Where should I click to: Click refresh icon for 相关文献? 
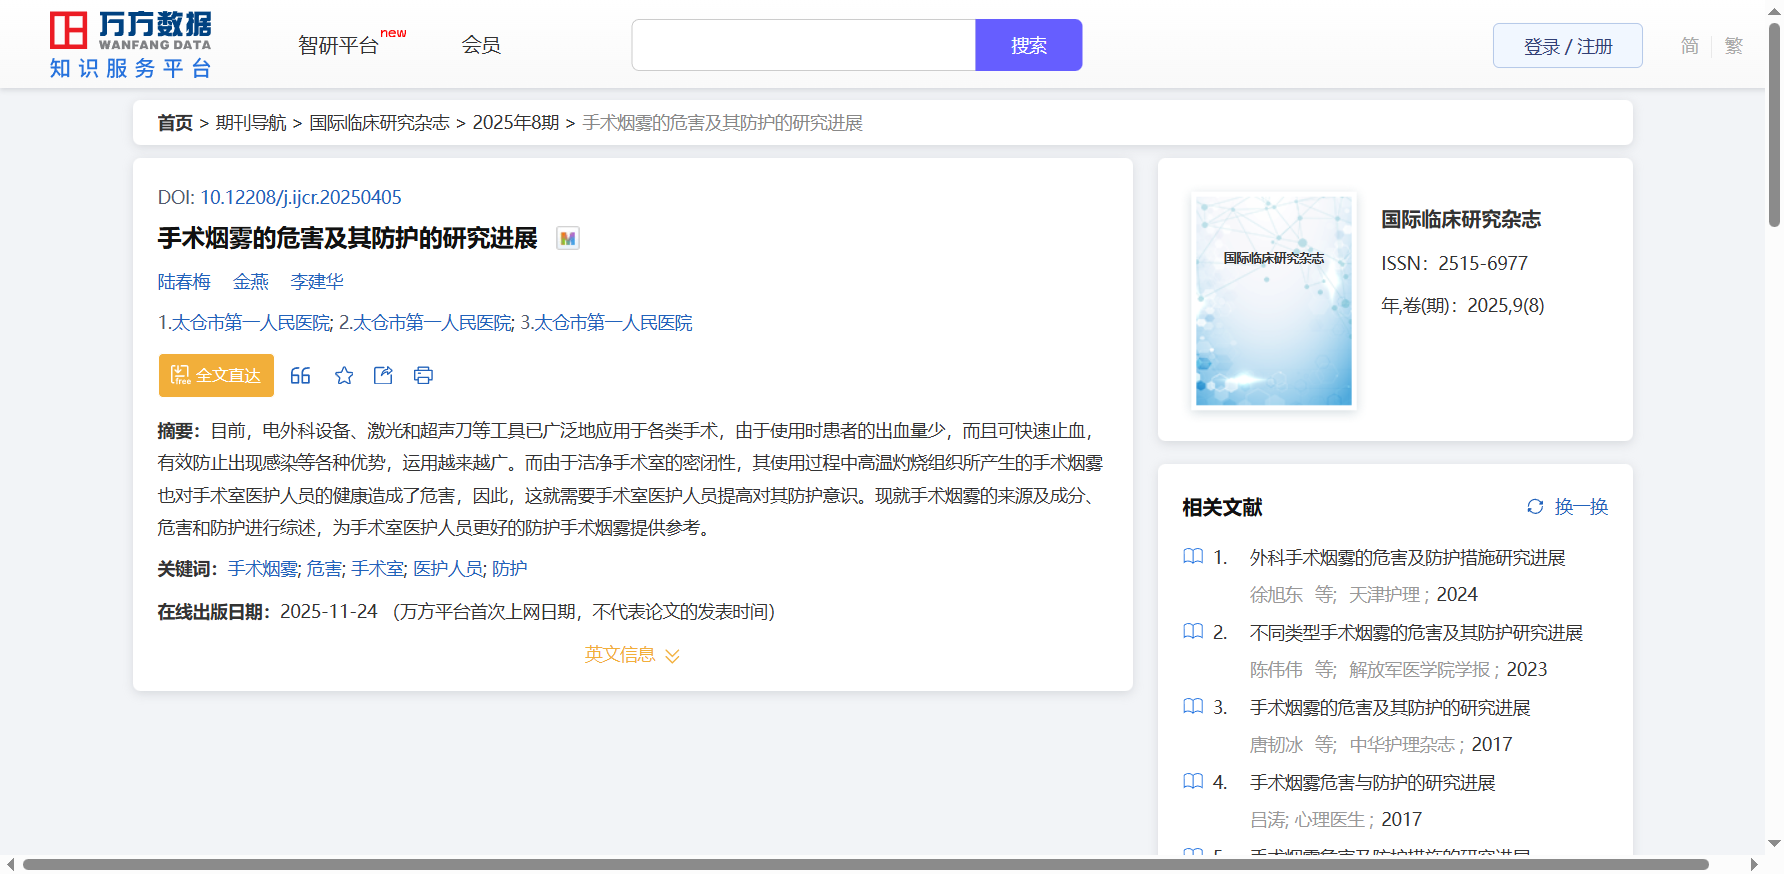(x=1535, y=507)
